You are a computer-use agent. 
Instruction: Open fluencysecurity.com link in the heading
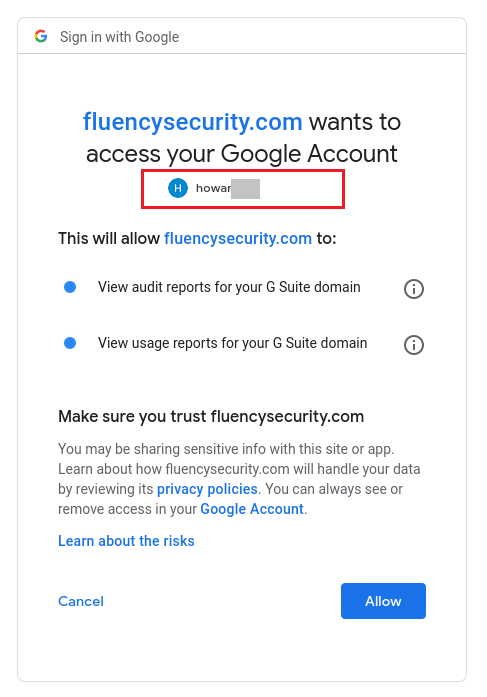[192, 121]
